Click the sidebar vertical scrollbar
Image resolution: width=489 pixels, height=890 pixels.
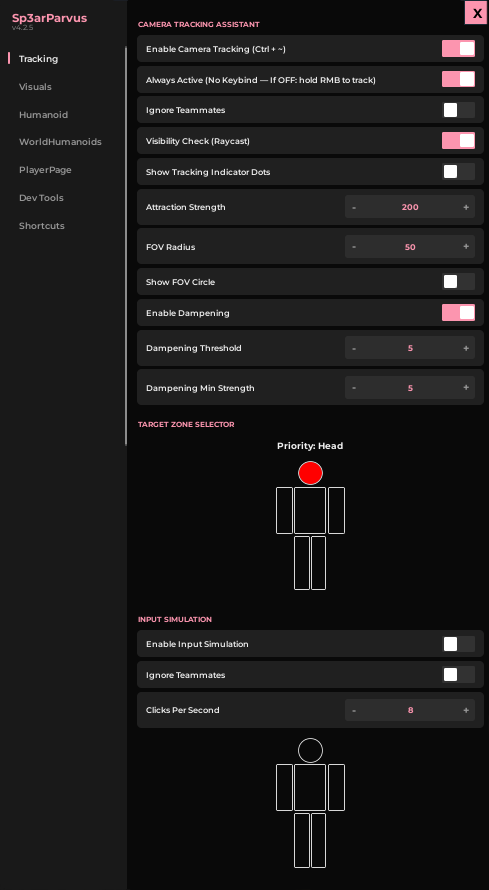pos(126,246)
